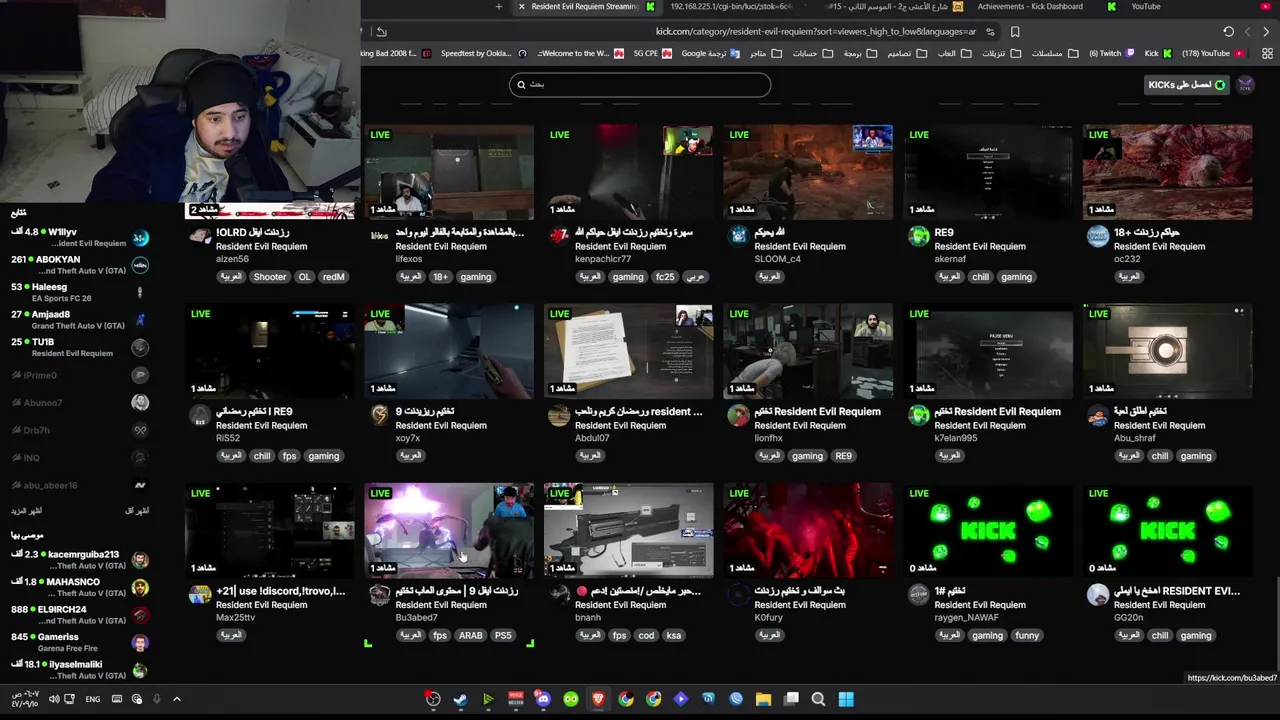Click channel name k7elan995

click(956, 438)
